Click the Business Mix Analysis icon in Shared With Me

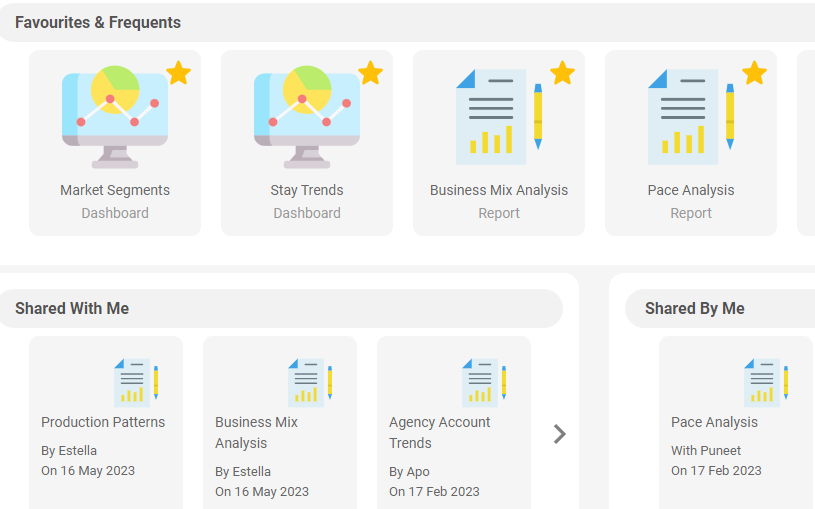pos(310,381)
